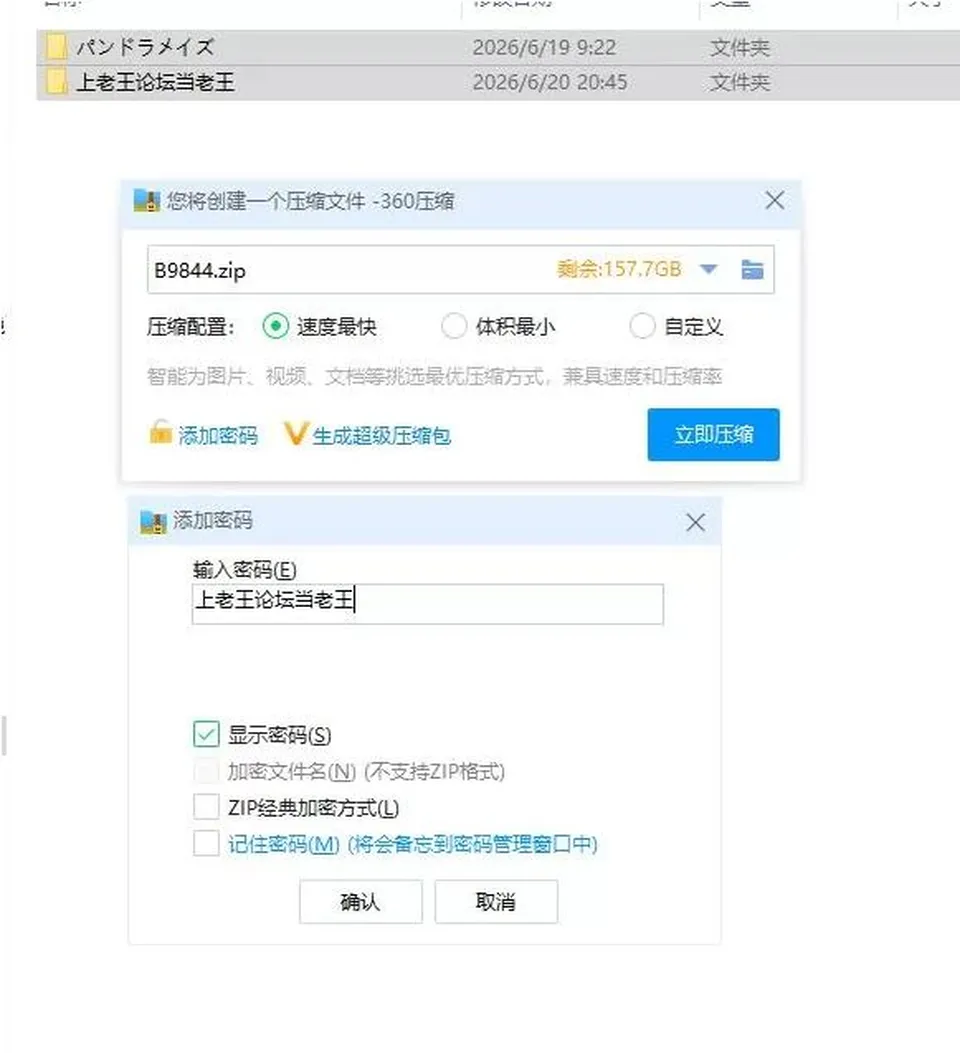The image size is (960, 1053).
Task: Click the date 2026/6/19 9:22
Action: point(544,47)
